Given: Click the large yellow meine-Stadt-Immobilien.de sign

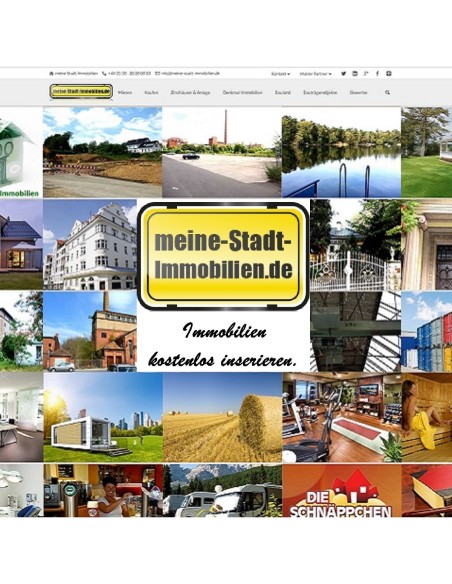Looking at the screenshot, I should (x=223, y=256).
